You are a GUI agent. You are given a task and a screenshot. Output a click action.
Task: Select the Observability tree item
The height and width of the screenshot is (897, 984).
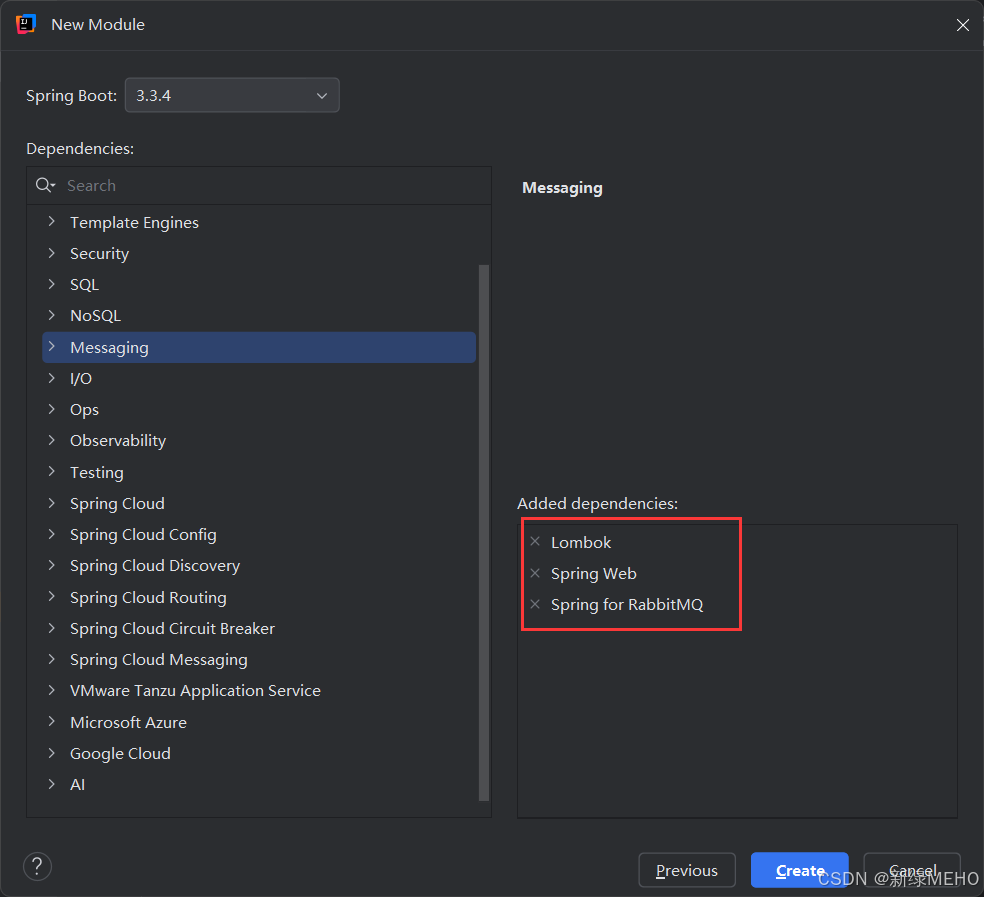[x=118, y=441]
